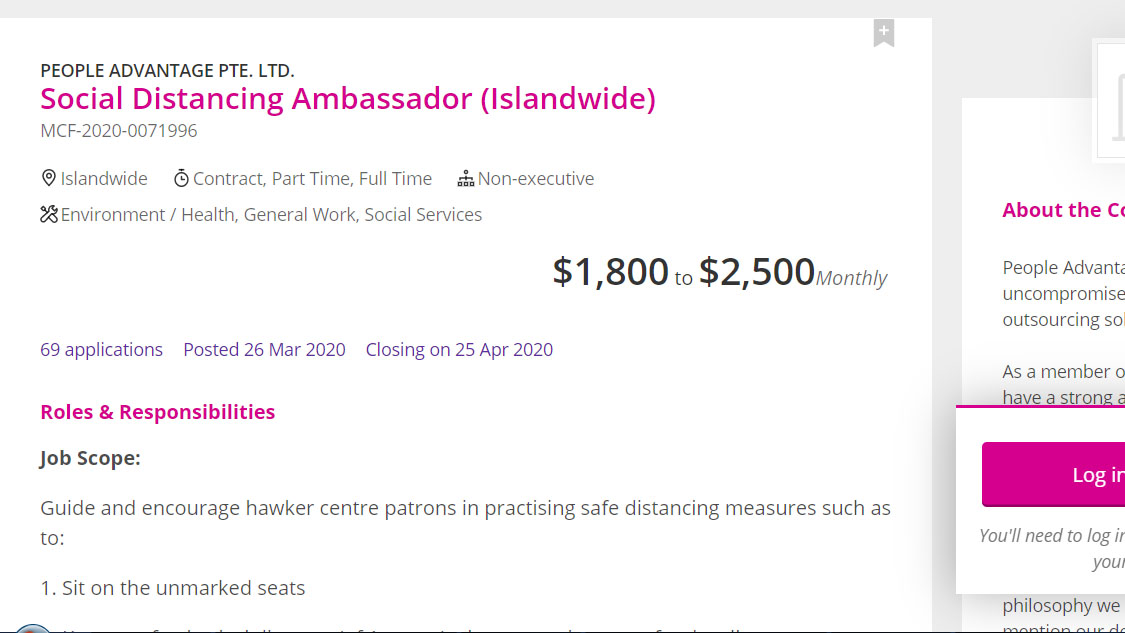Click the job title Social Distancing Ambassador (Islandwide)
The width and height of the screenshot is (1125, 633).
pos(347,98)
